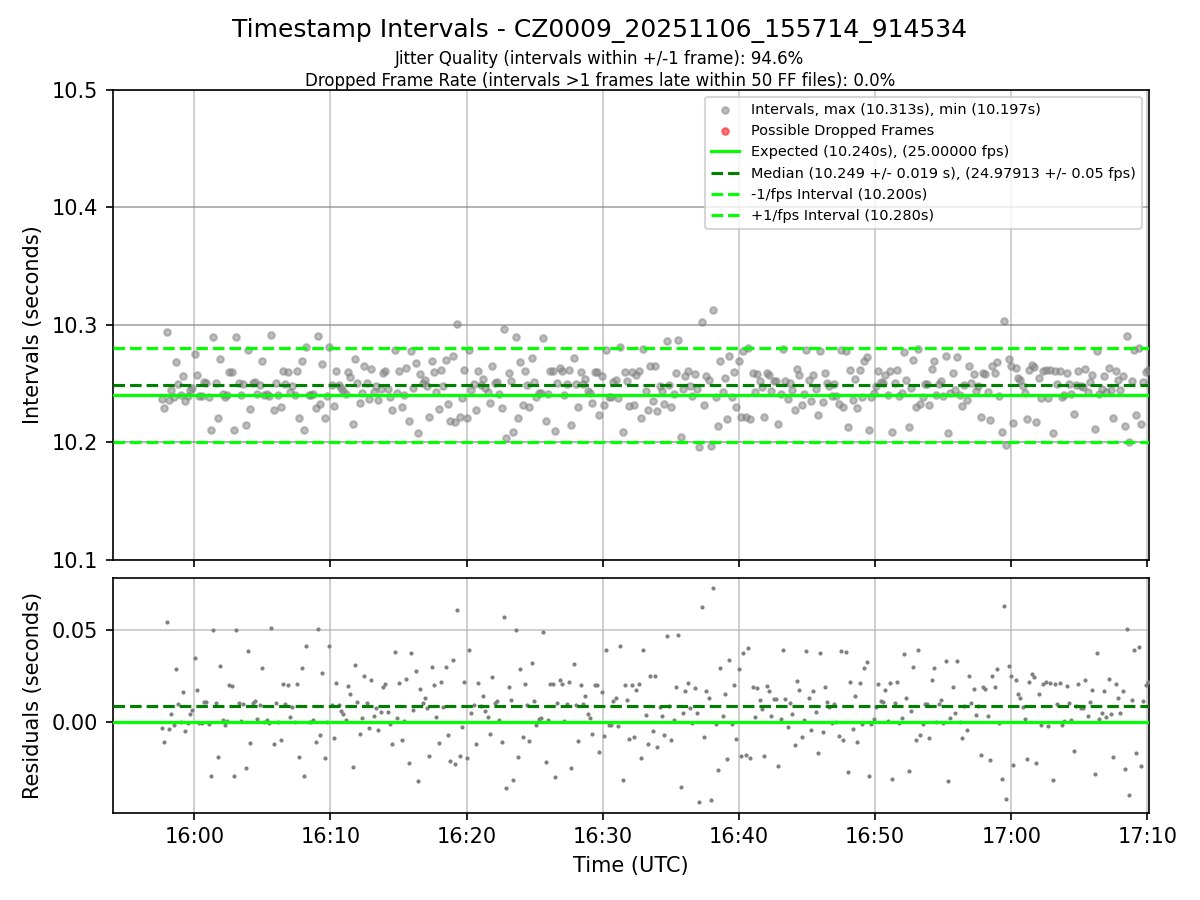The width and height of the screenshot is (1200, 900).
Task: Click the solid green Expected line swatch
Action: [726, 151]
